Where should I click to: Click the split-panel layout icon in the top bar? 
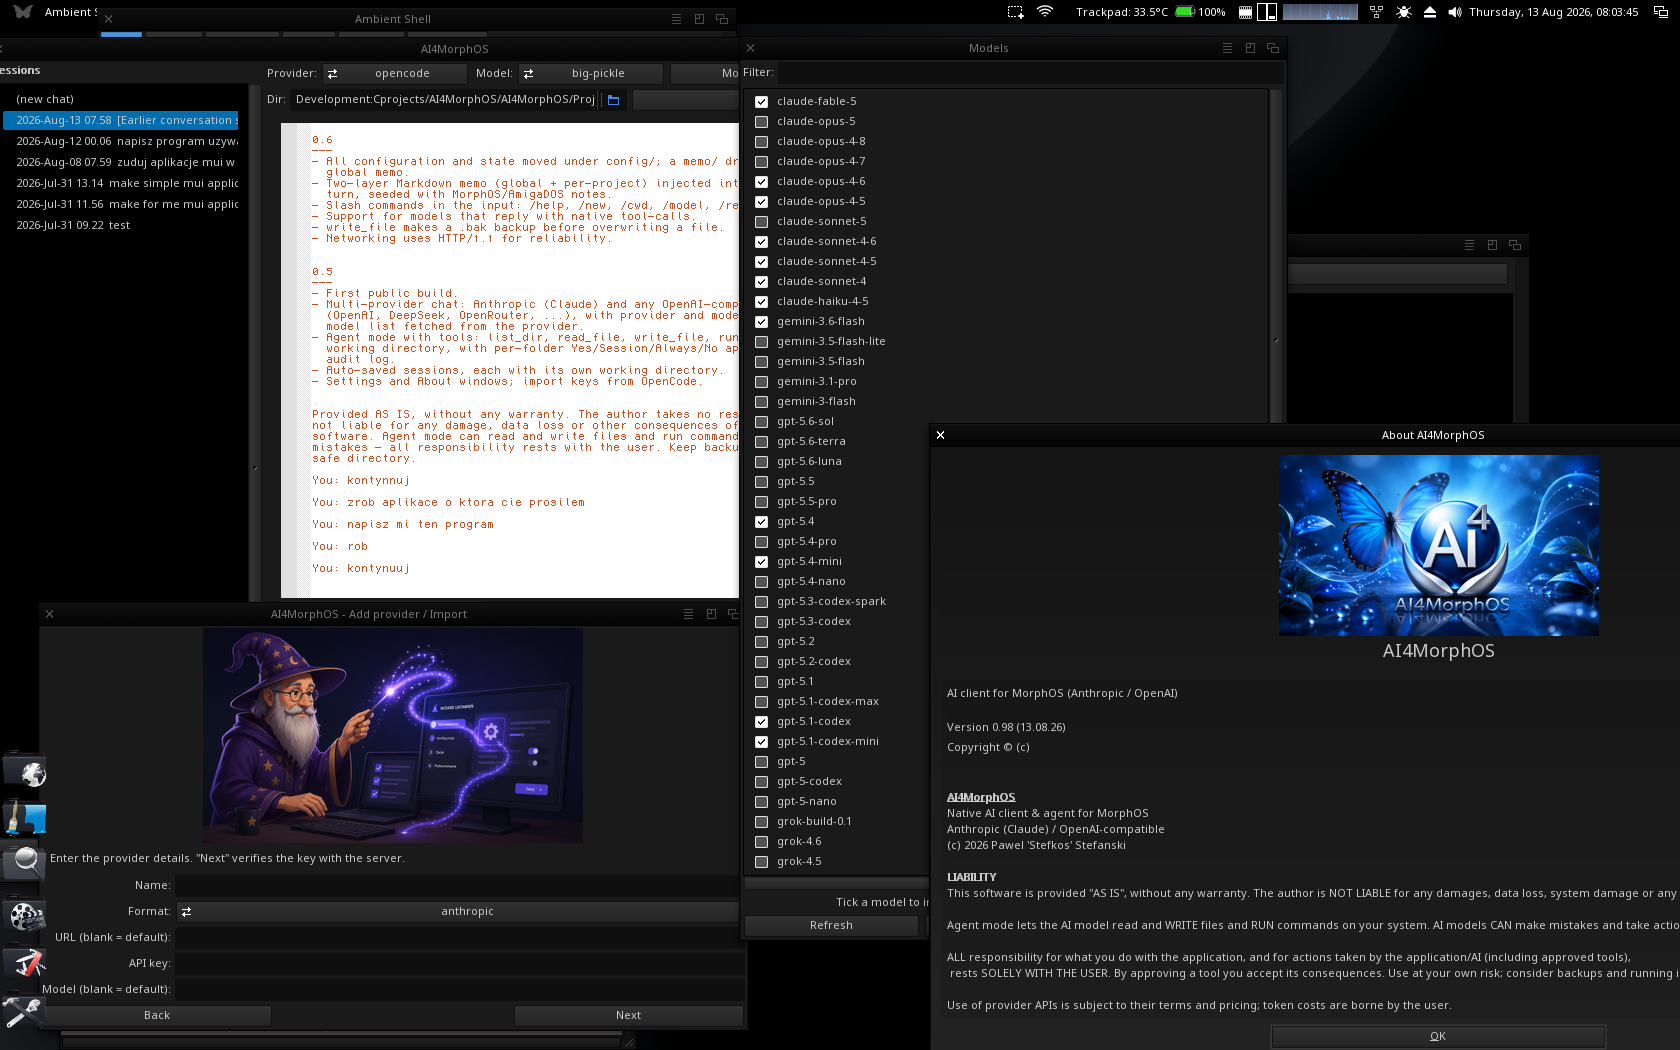tap(1267, 12)
